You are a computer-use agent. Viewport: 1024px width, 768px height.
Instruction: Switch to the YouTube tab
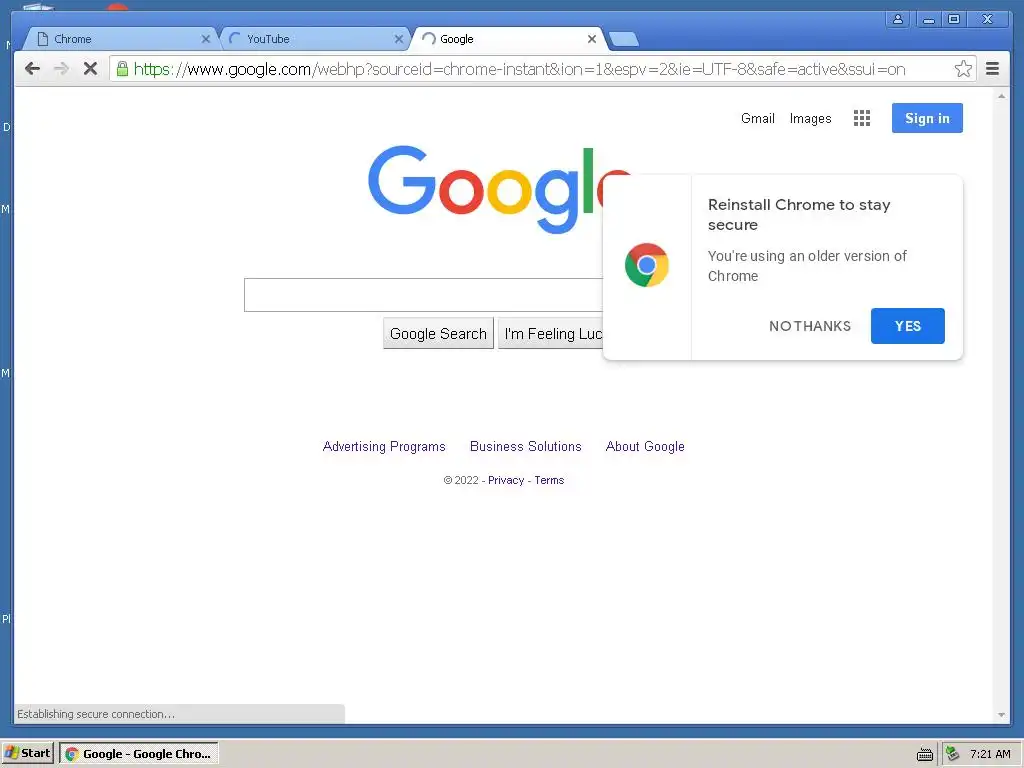coord(315,39)
